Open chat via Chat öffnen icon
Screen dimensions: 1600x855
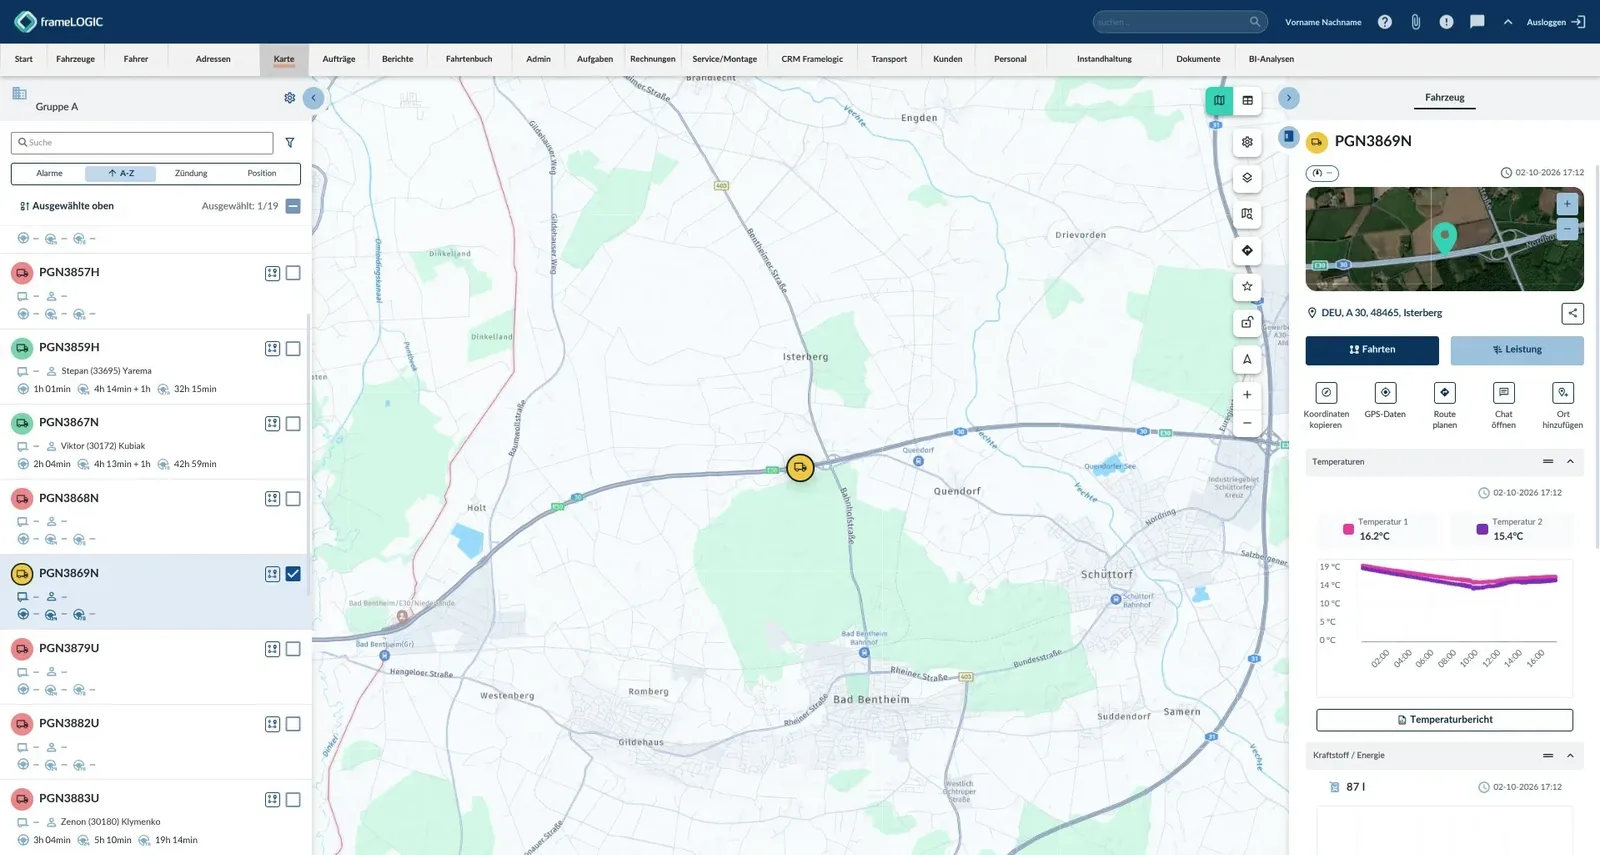pyautogui.click(x=1503, y=393)
